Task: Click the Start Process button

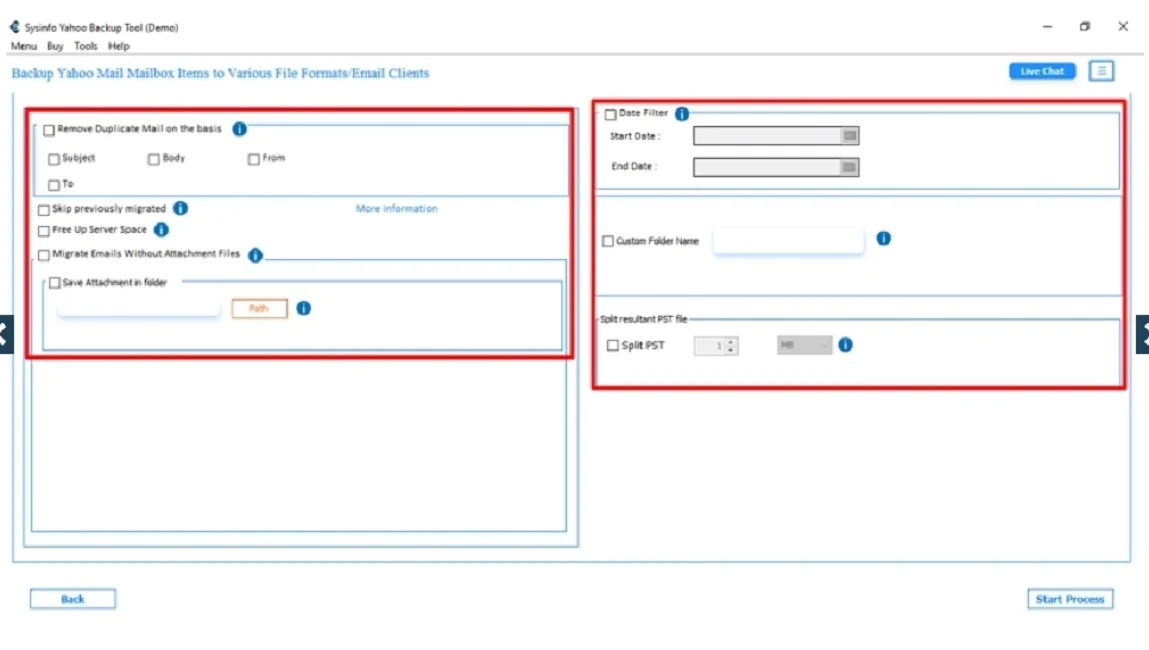Action: coord(1070,599)
